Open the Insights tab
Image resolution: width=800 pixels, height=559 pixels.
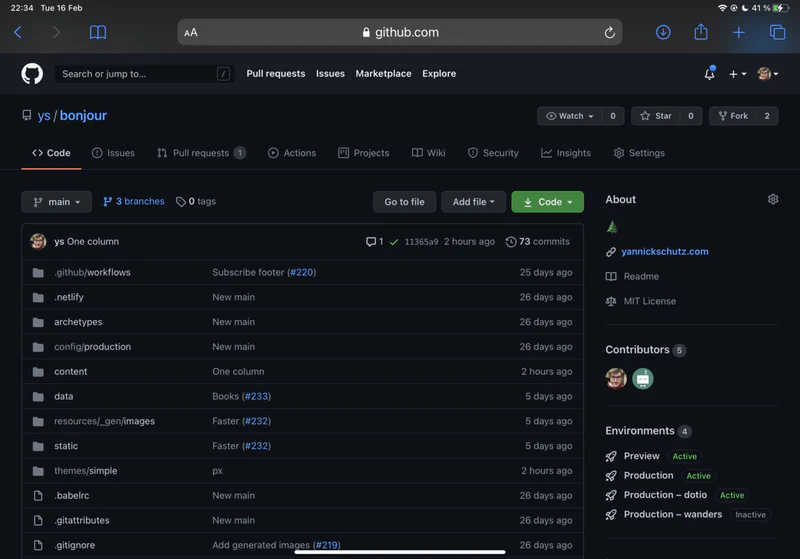click(x=566, y=153)
